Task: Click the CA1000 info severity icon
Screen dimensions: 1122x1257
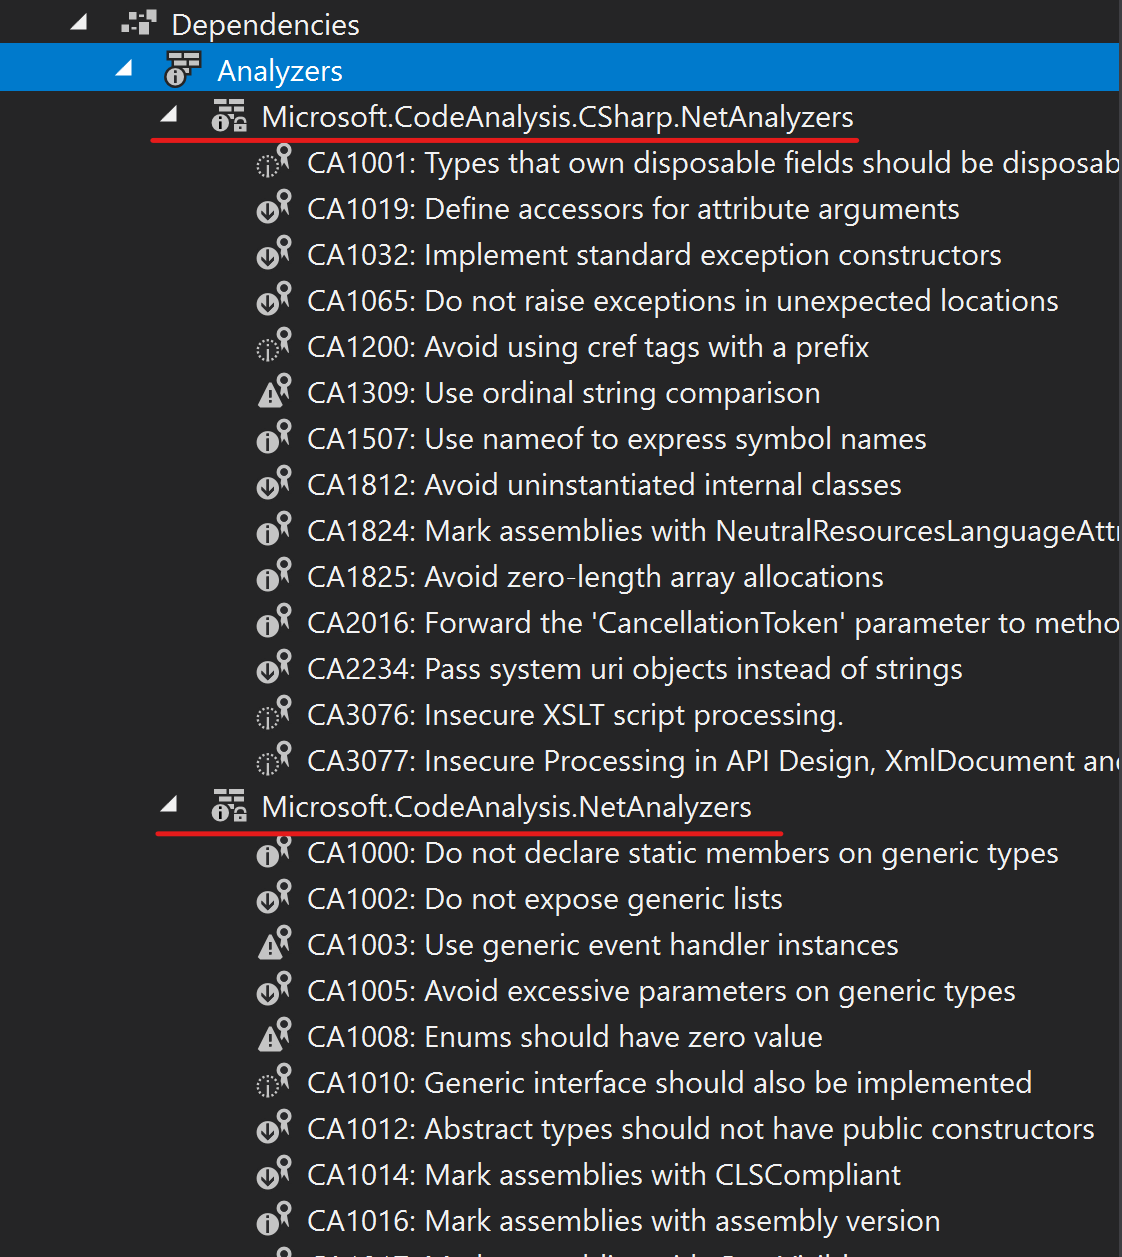Action: 273,852
